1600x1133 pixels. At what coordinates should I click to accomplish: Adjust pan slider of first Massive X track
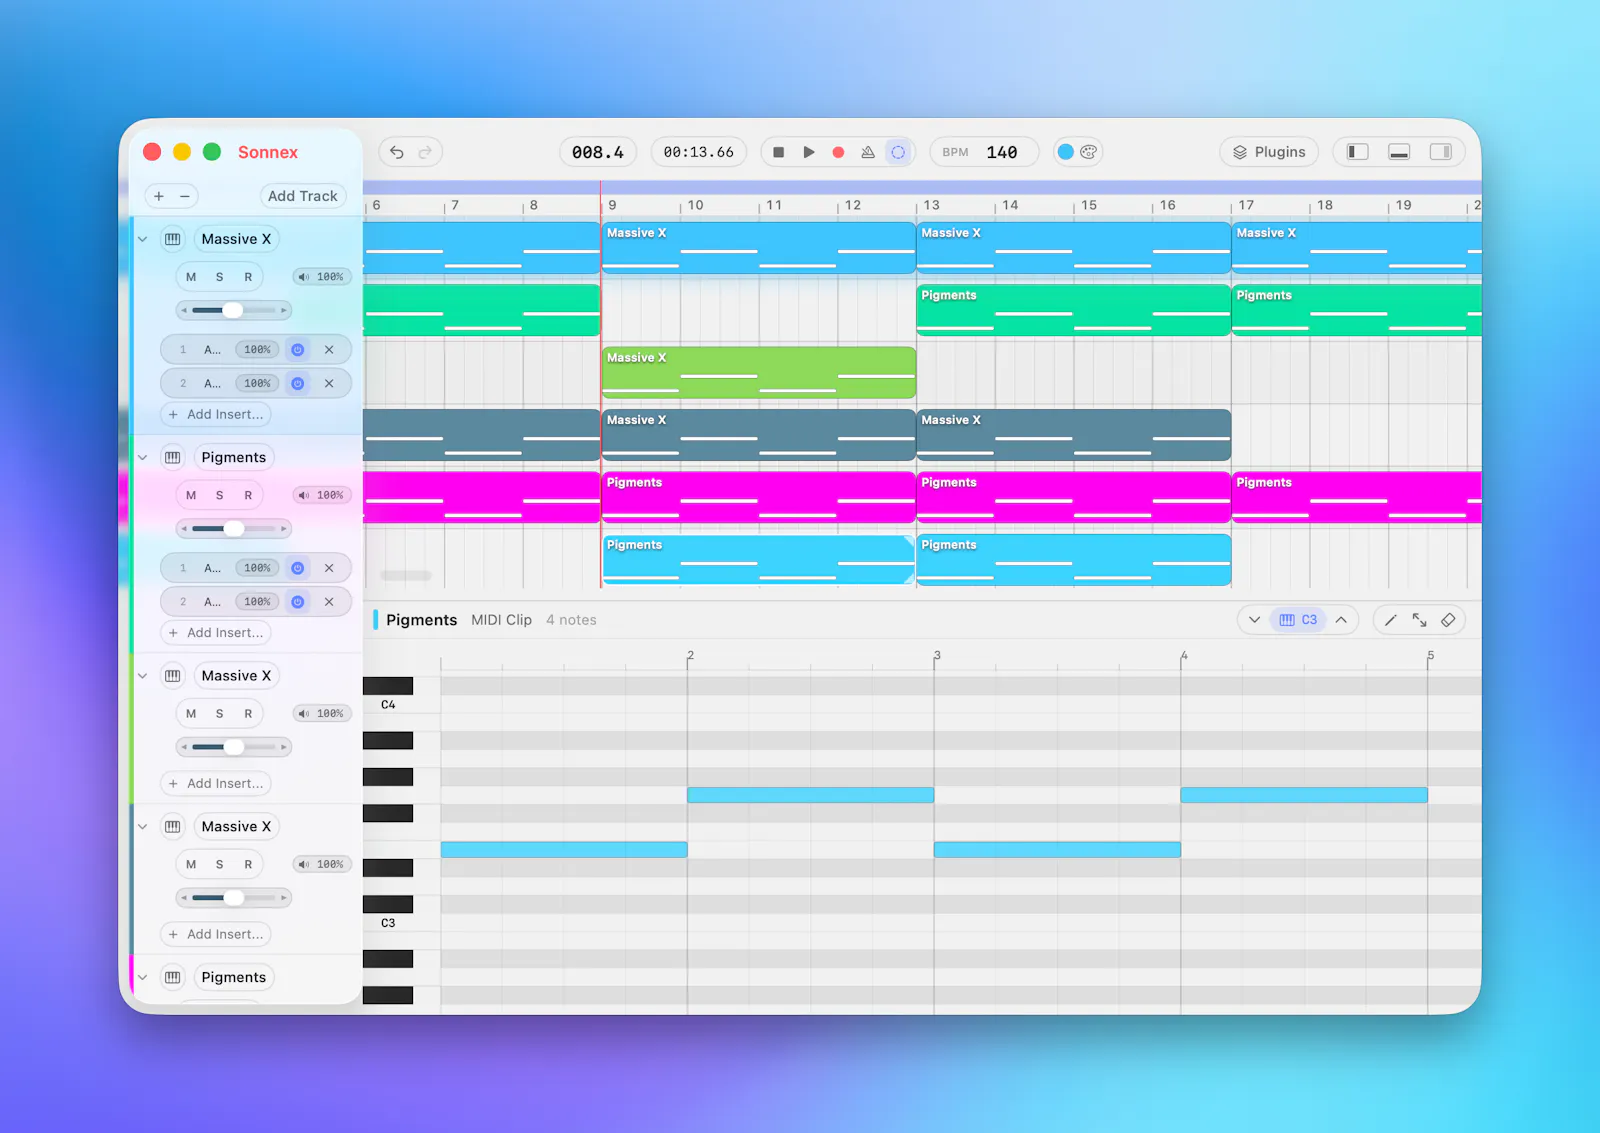(234, 310)
